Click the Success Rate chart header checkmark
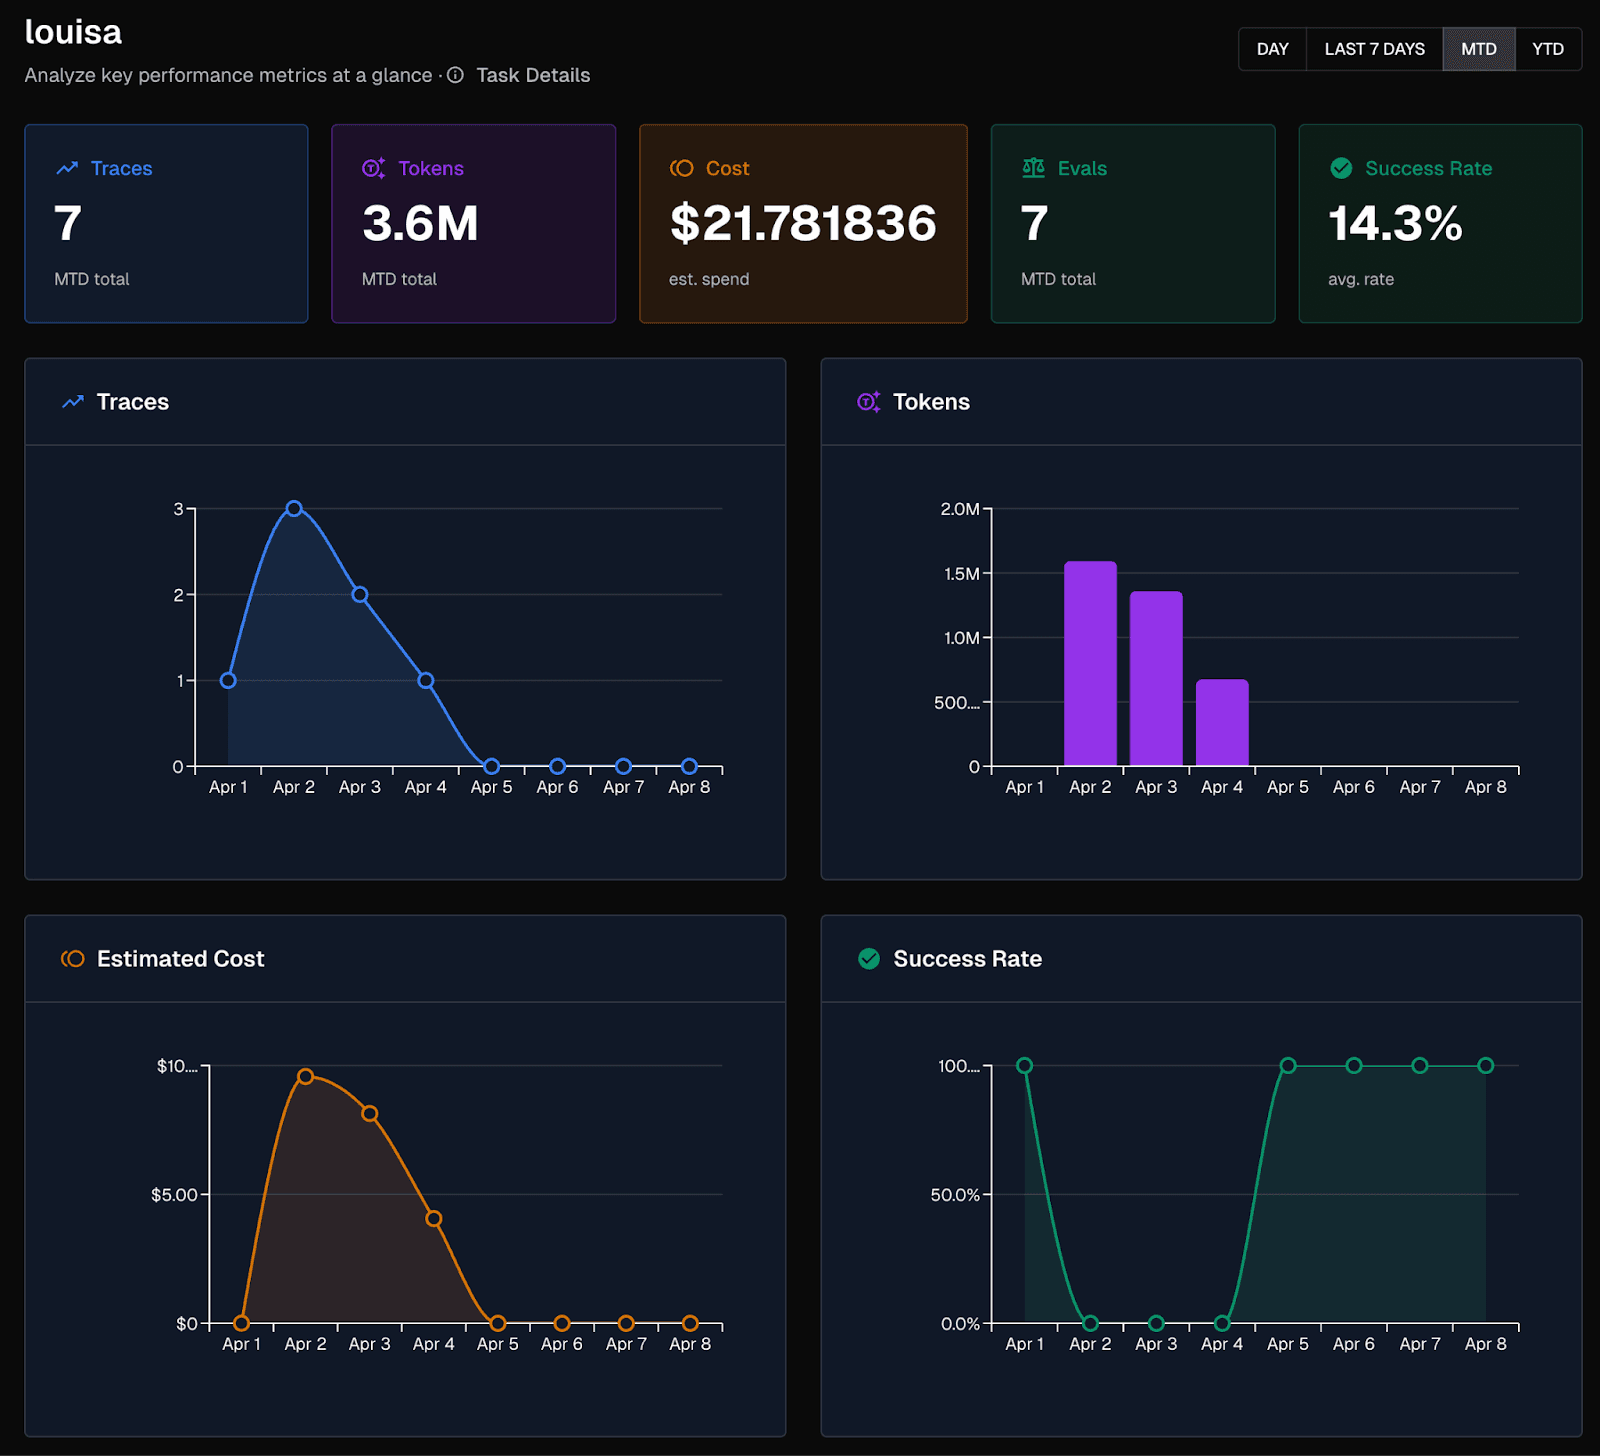 (869, 959)
